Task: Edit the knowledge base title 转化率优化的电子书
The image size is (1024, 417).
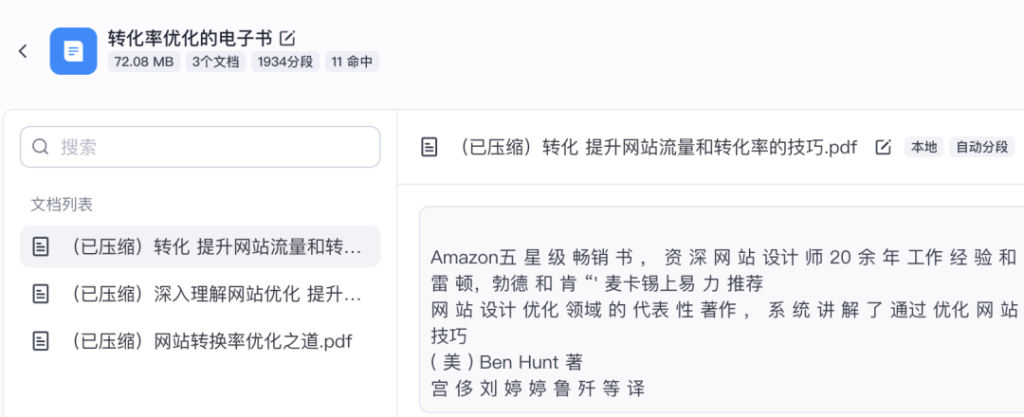Action: pos(287,39)
